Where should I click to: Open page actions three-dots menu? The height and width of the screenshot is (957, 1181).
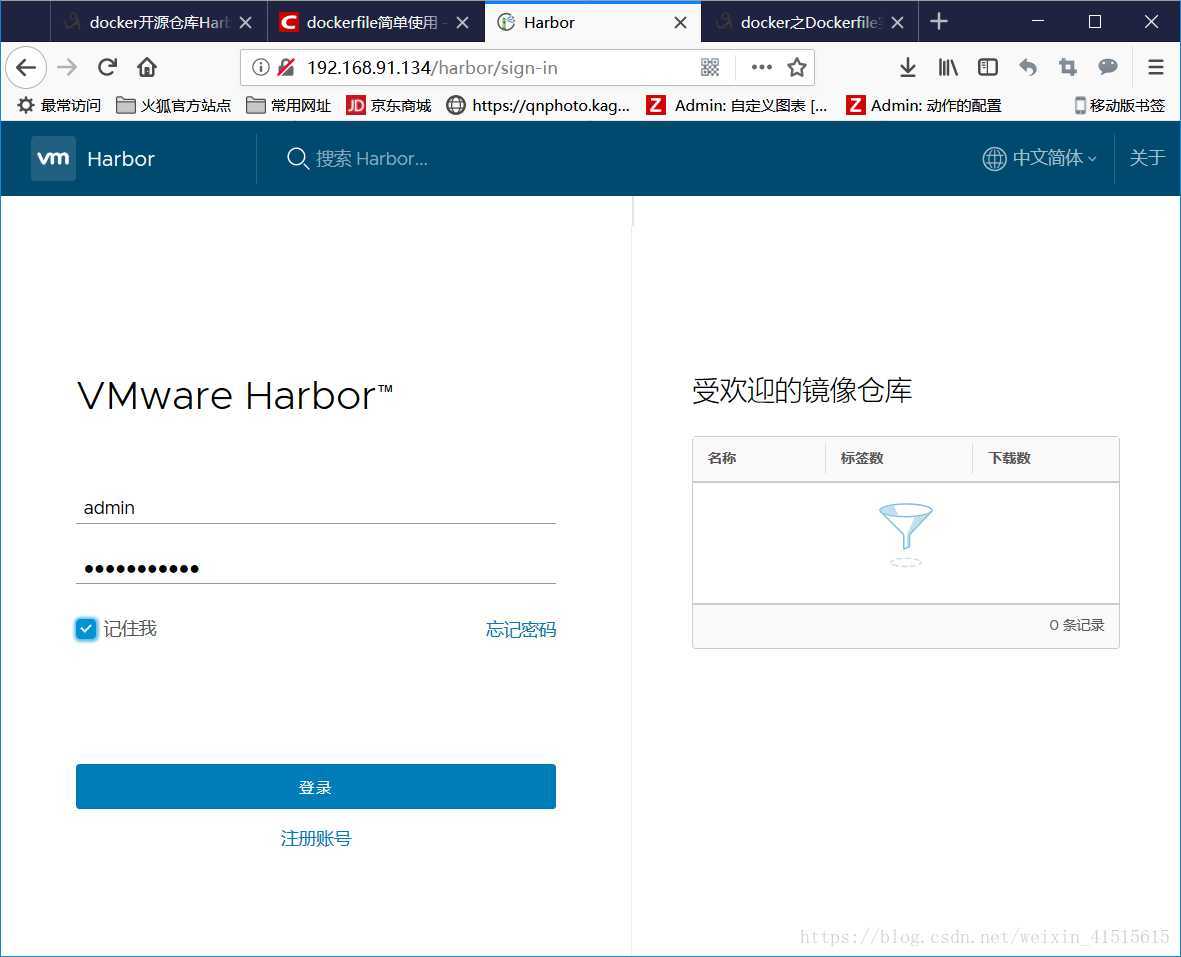point(761,68)
